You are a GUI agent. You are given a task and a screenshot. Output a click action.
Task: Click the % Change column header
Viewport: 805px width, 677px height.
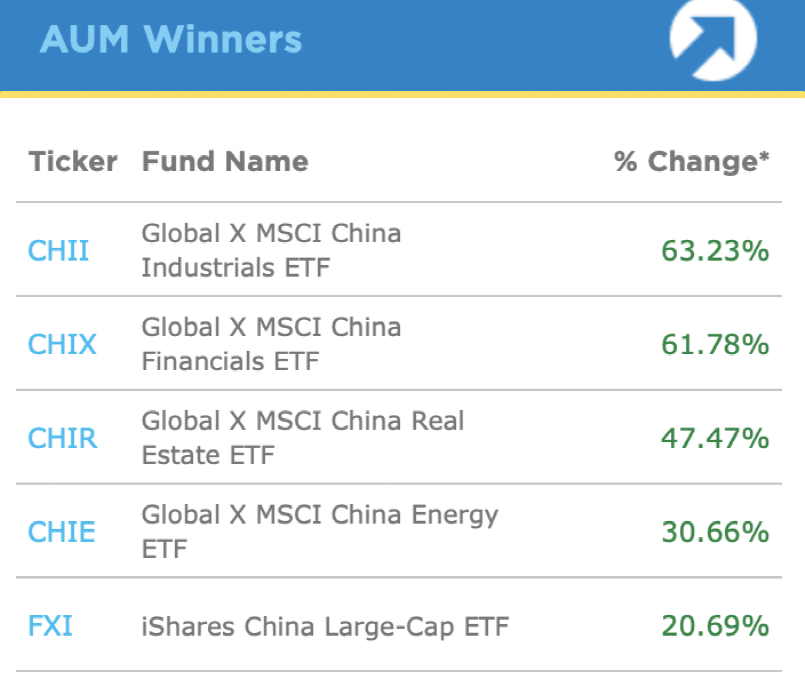click(x=691, y=162)
